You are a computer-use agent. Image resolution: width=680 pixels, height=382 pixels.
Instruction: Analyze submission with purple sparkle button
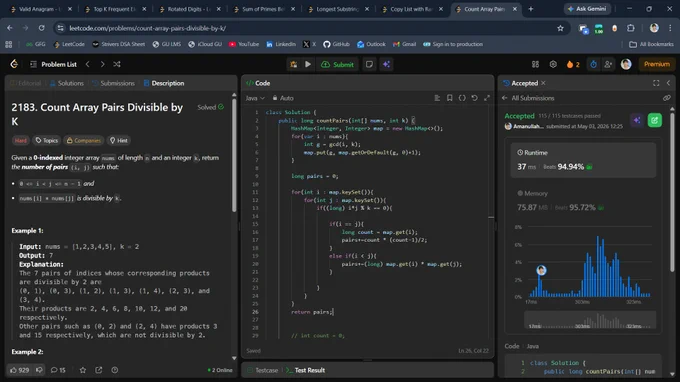click(637, 120)
